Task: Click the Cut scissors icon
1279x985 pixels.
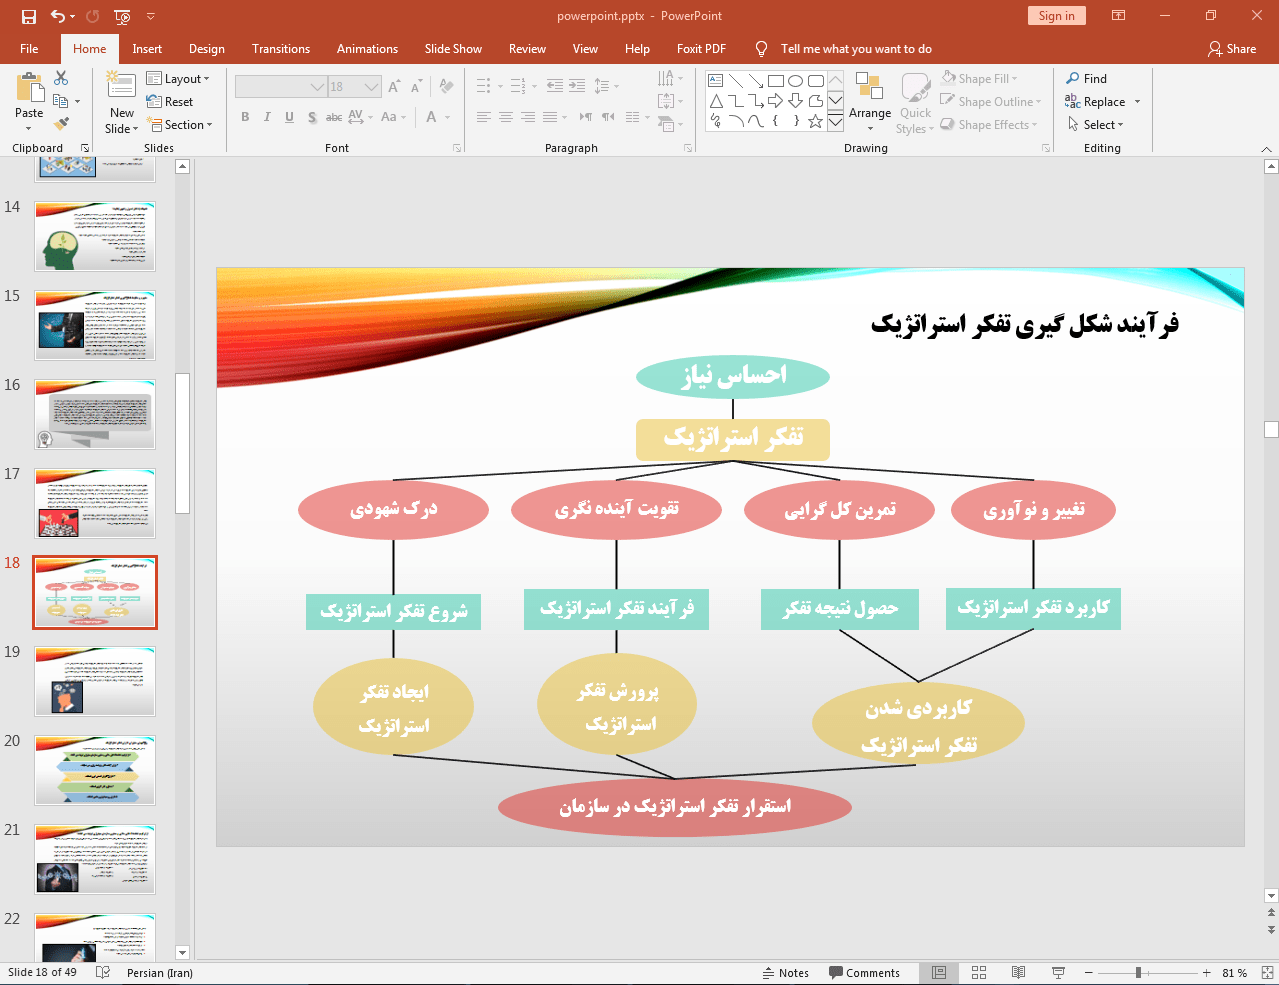Action: (x=61, y=78)
